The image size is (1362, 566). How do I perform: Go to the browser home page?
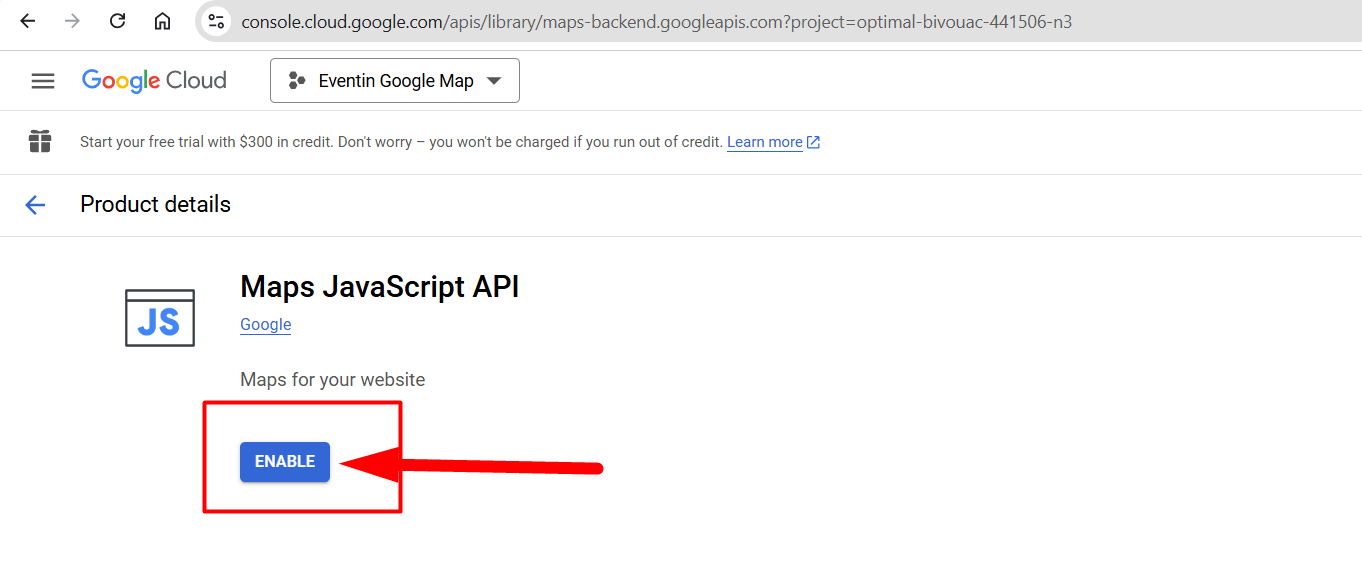162,21
